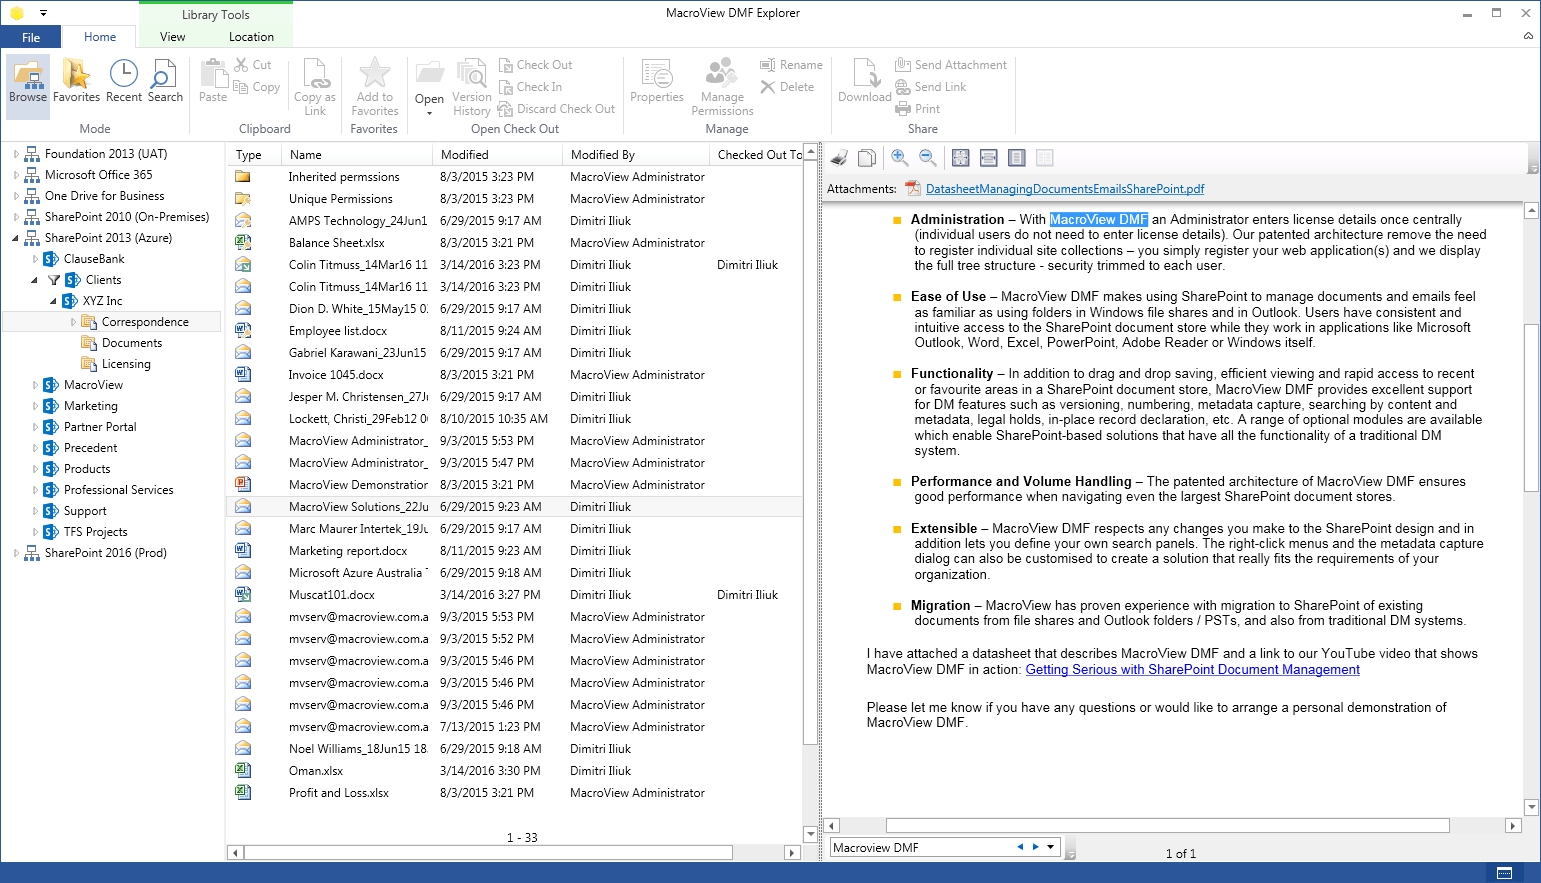Image resolution: width=1541 pixels, height=883 pixels.
Task: Switch to the View tab
Action: tap(172, 37)
